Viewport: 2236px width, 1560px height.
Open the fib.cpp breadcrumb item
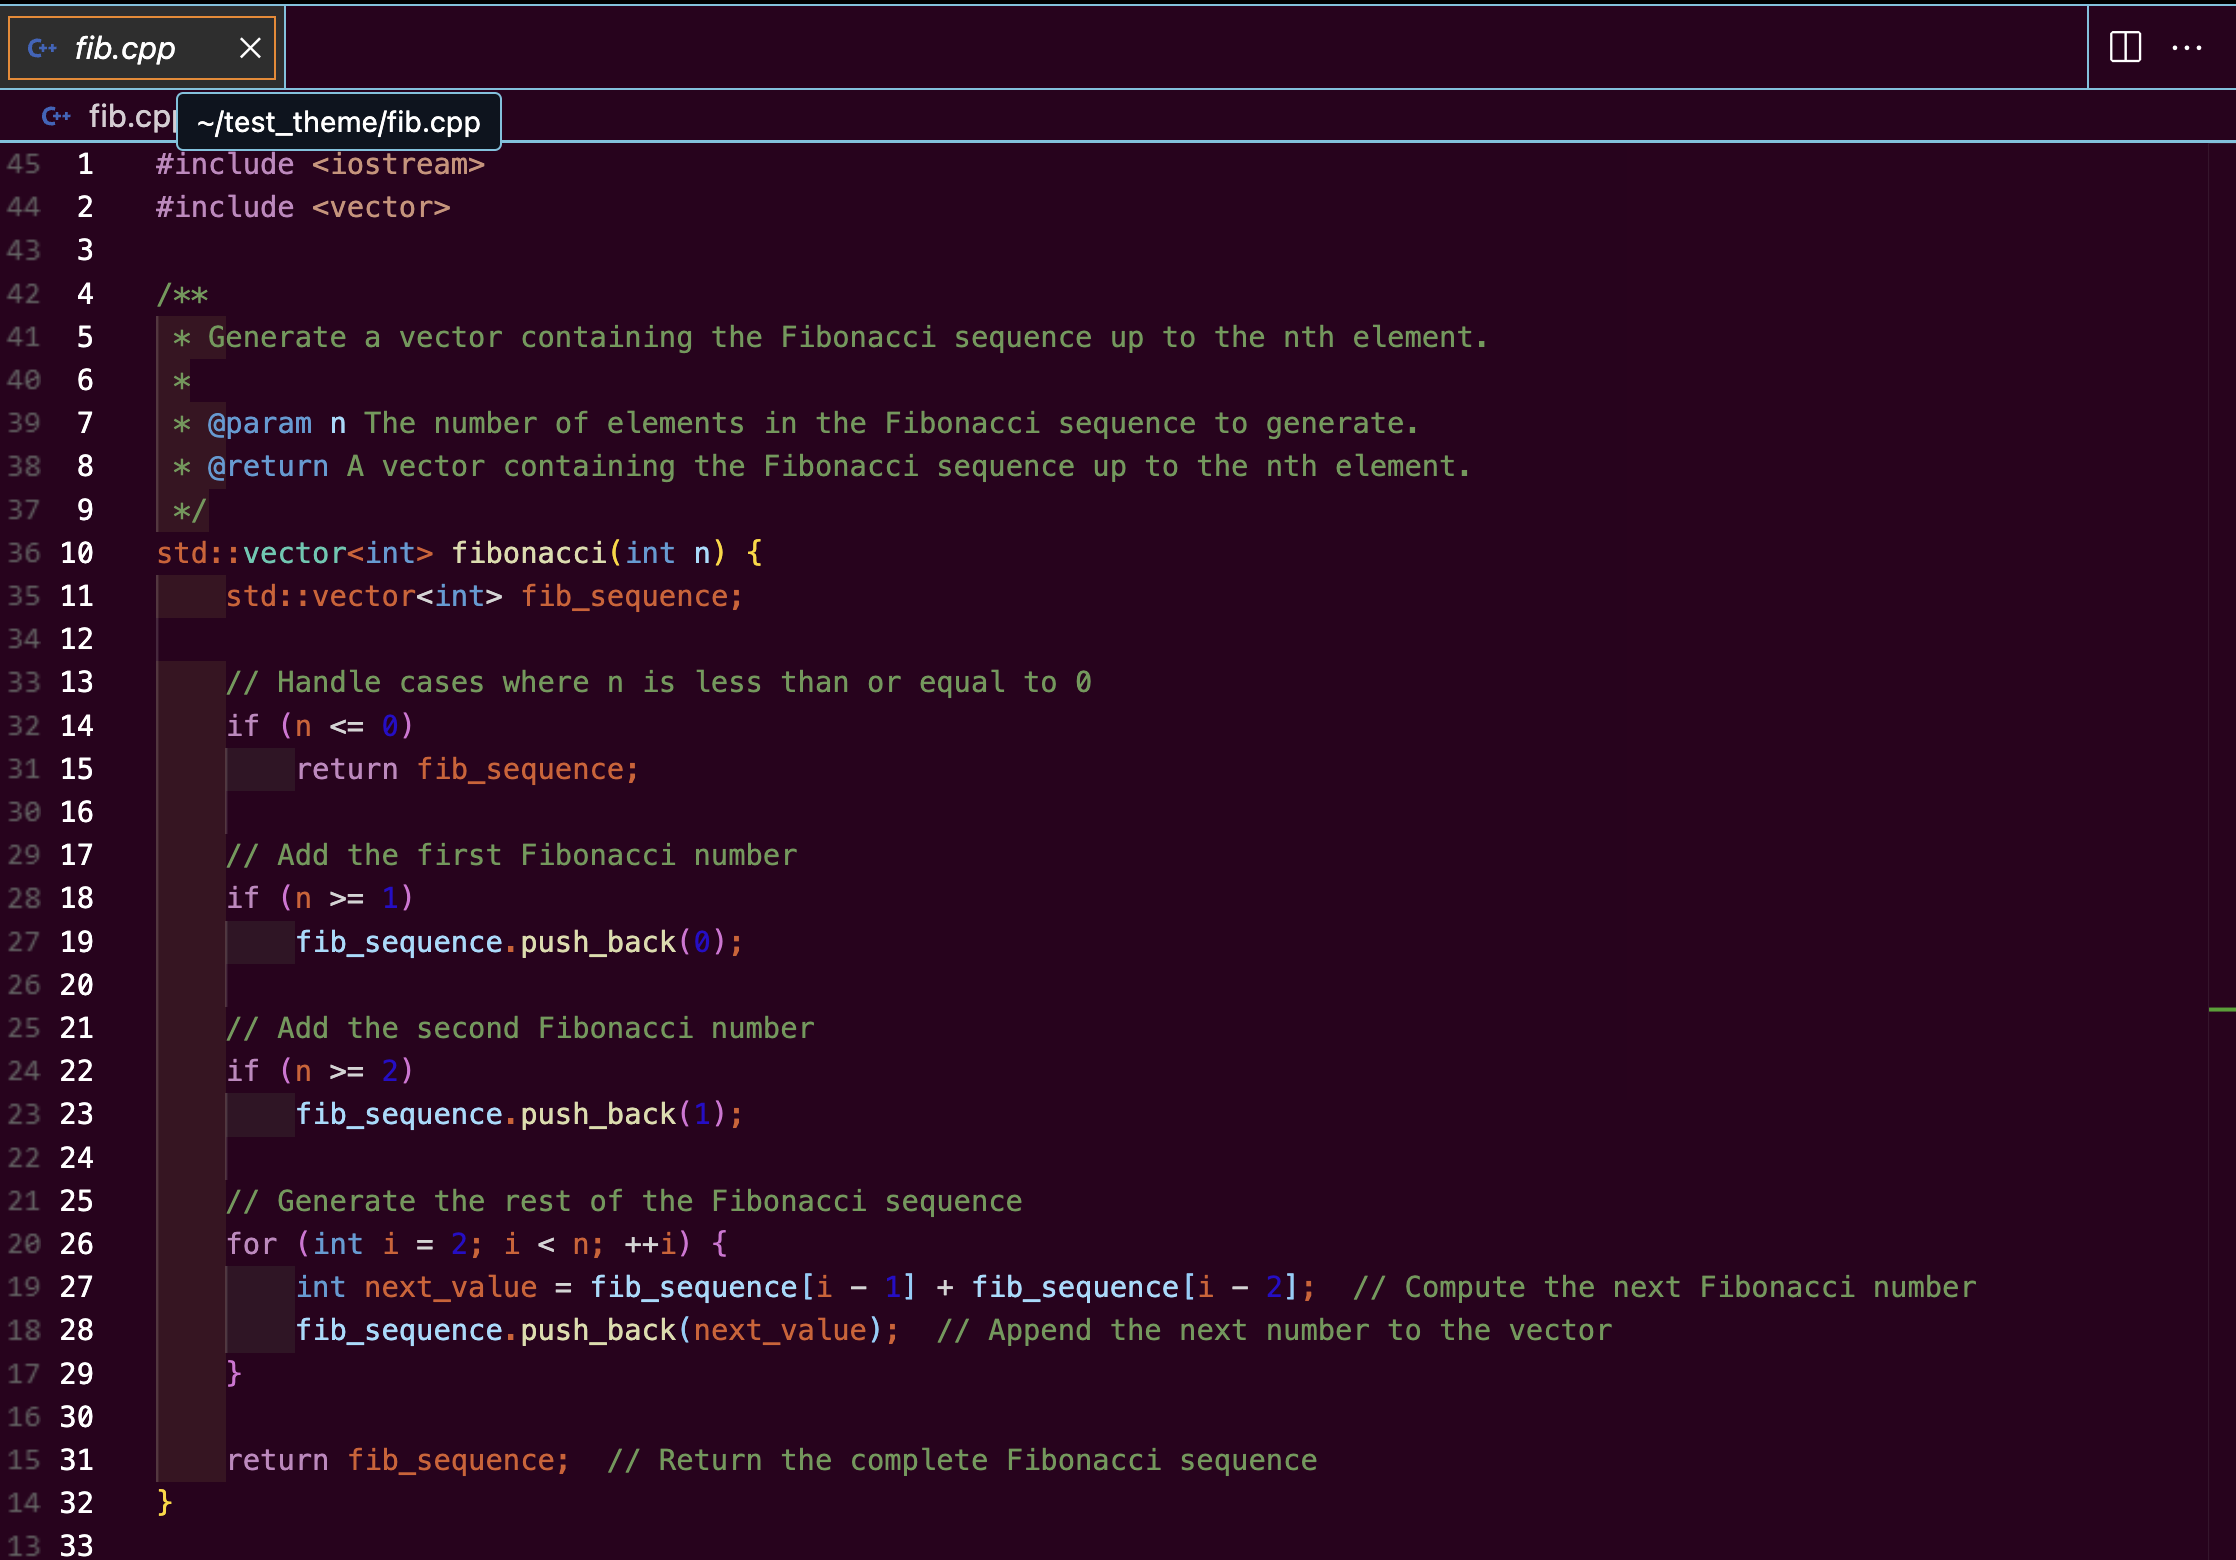(130, 117)
